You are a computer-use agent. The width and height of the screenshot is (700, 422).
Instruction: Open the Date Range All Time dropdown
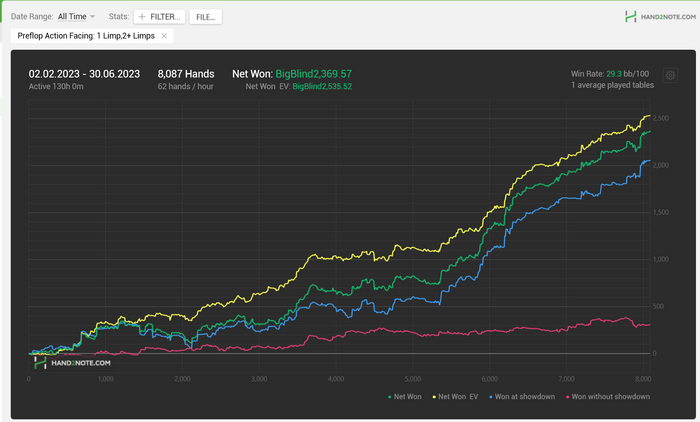76,17
